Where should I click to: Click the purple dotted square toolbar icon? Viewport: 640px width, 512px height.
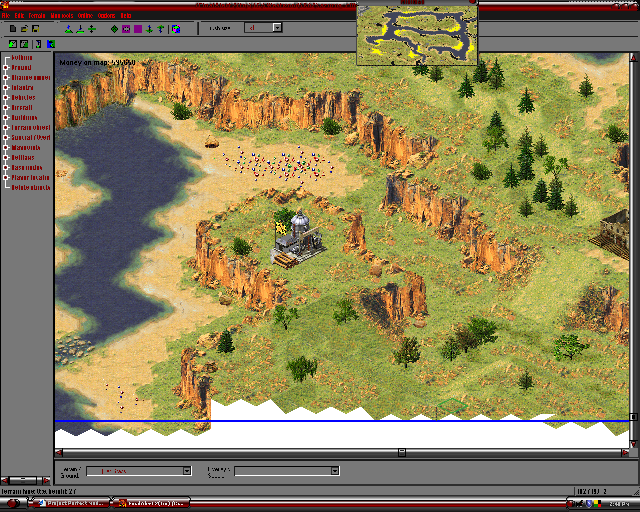(x=126, y=29)
